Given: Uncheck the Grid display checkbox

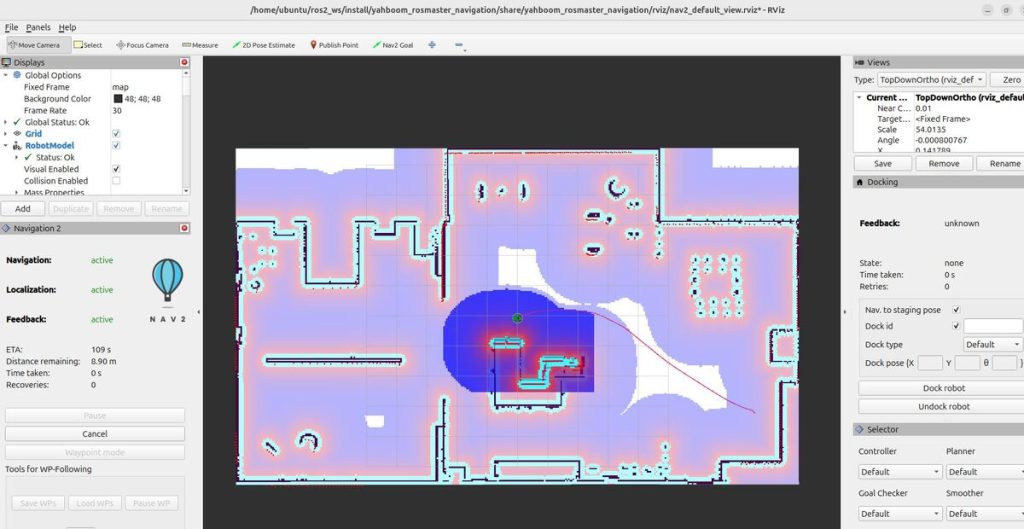Looking at the screenshot, I should click(x=117, y=134).
